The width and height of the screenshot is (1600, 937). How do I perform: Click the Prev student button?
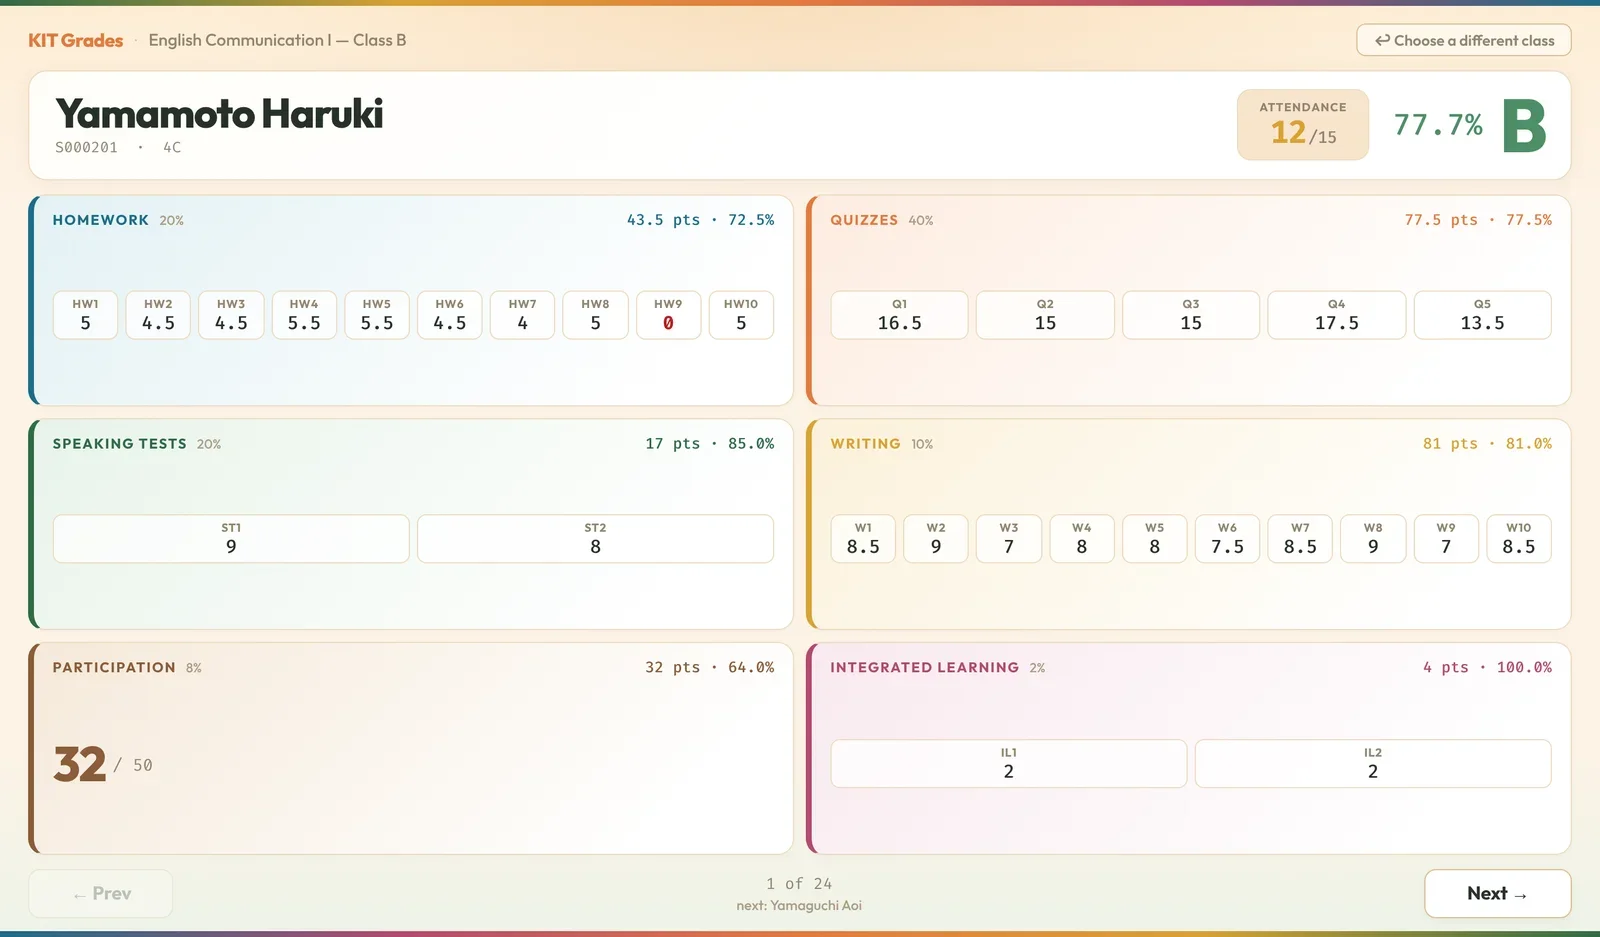pyautogui.click(x=101, y=894)
